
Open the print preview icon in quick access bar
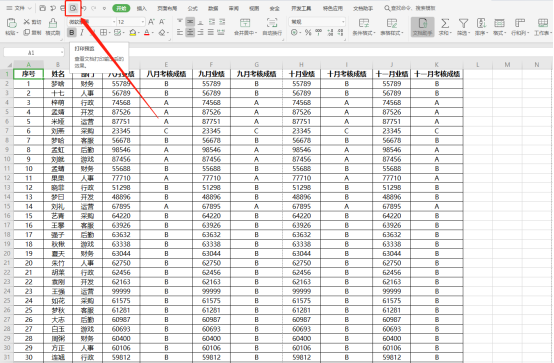[73, 8]
